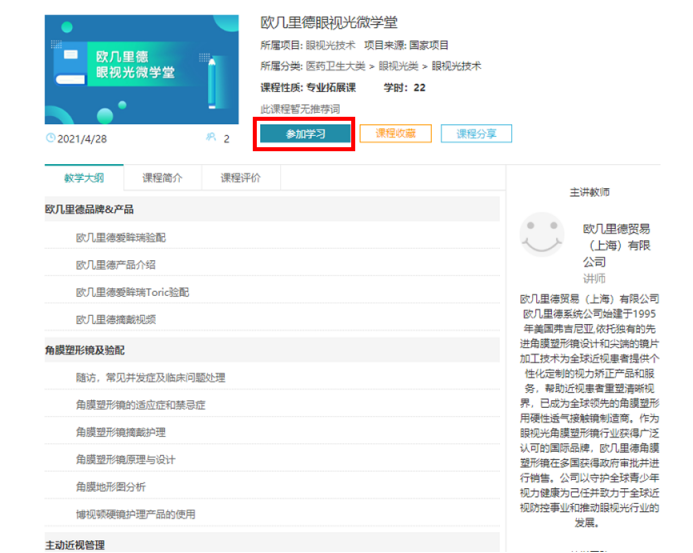Open lesson 角膜塑形镜原理与设计
The image size is (693, 553).
(x=126, y=460)
